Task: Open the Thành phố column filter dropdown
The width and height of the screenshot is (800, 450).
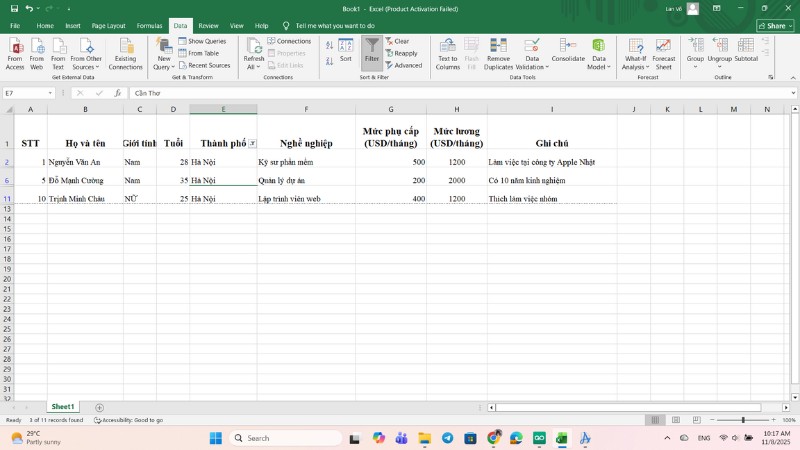Action: coord(252,144)
